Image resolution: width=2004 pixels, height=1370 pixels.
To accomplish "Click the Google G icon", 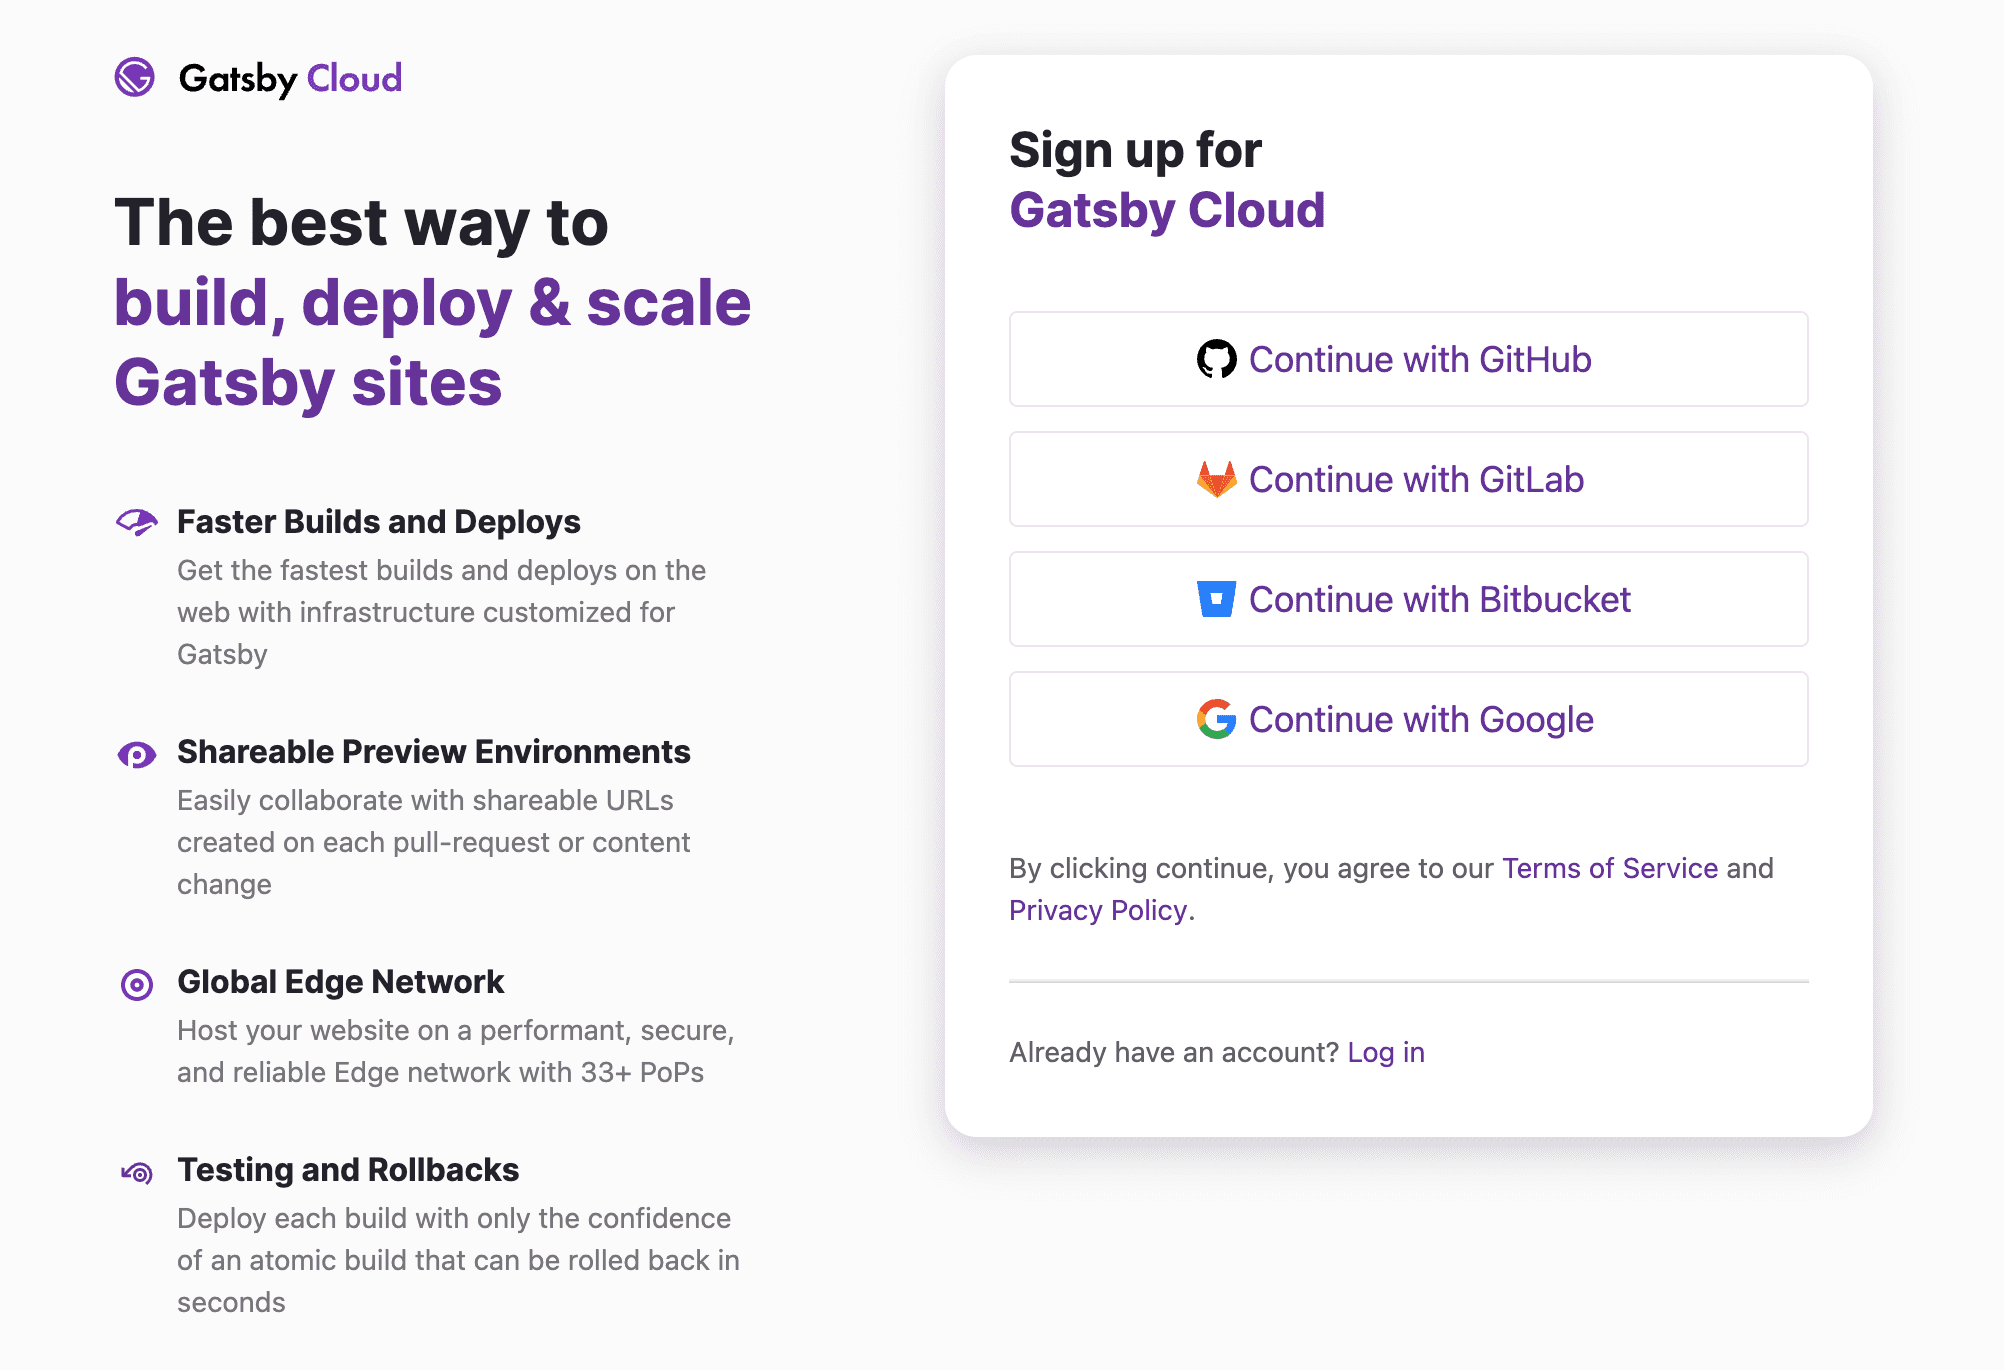I will pos(1216,719).
